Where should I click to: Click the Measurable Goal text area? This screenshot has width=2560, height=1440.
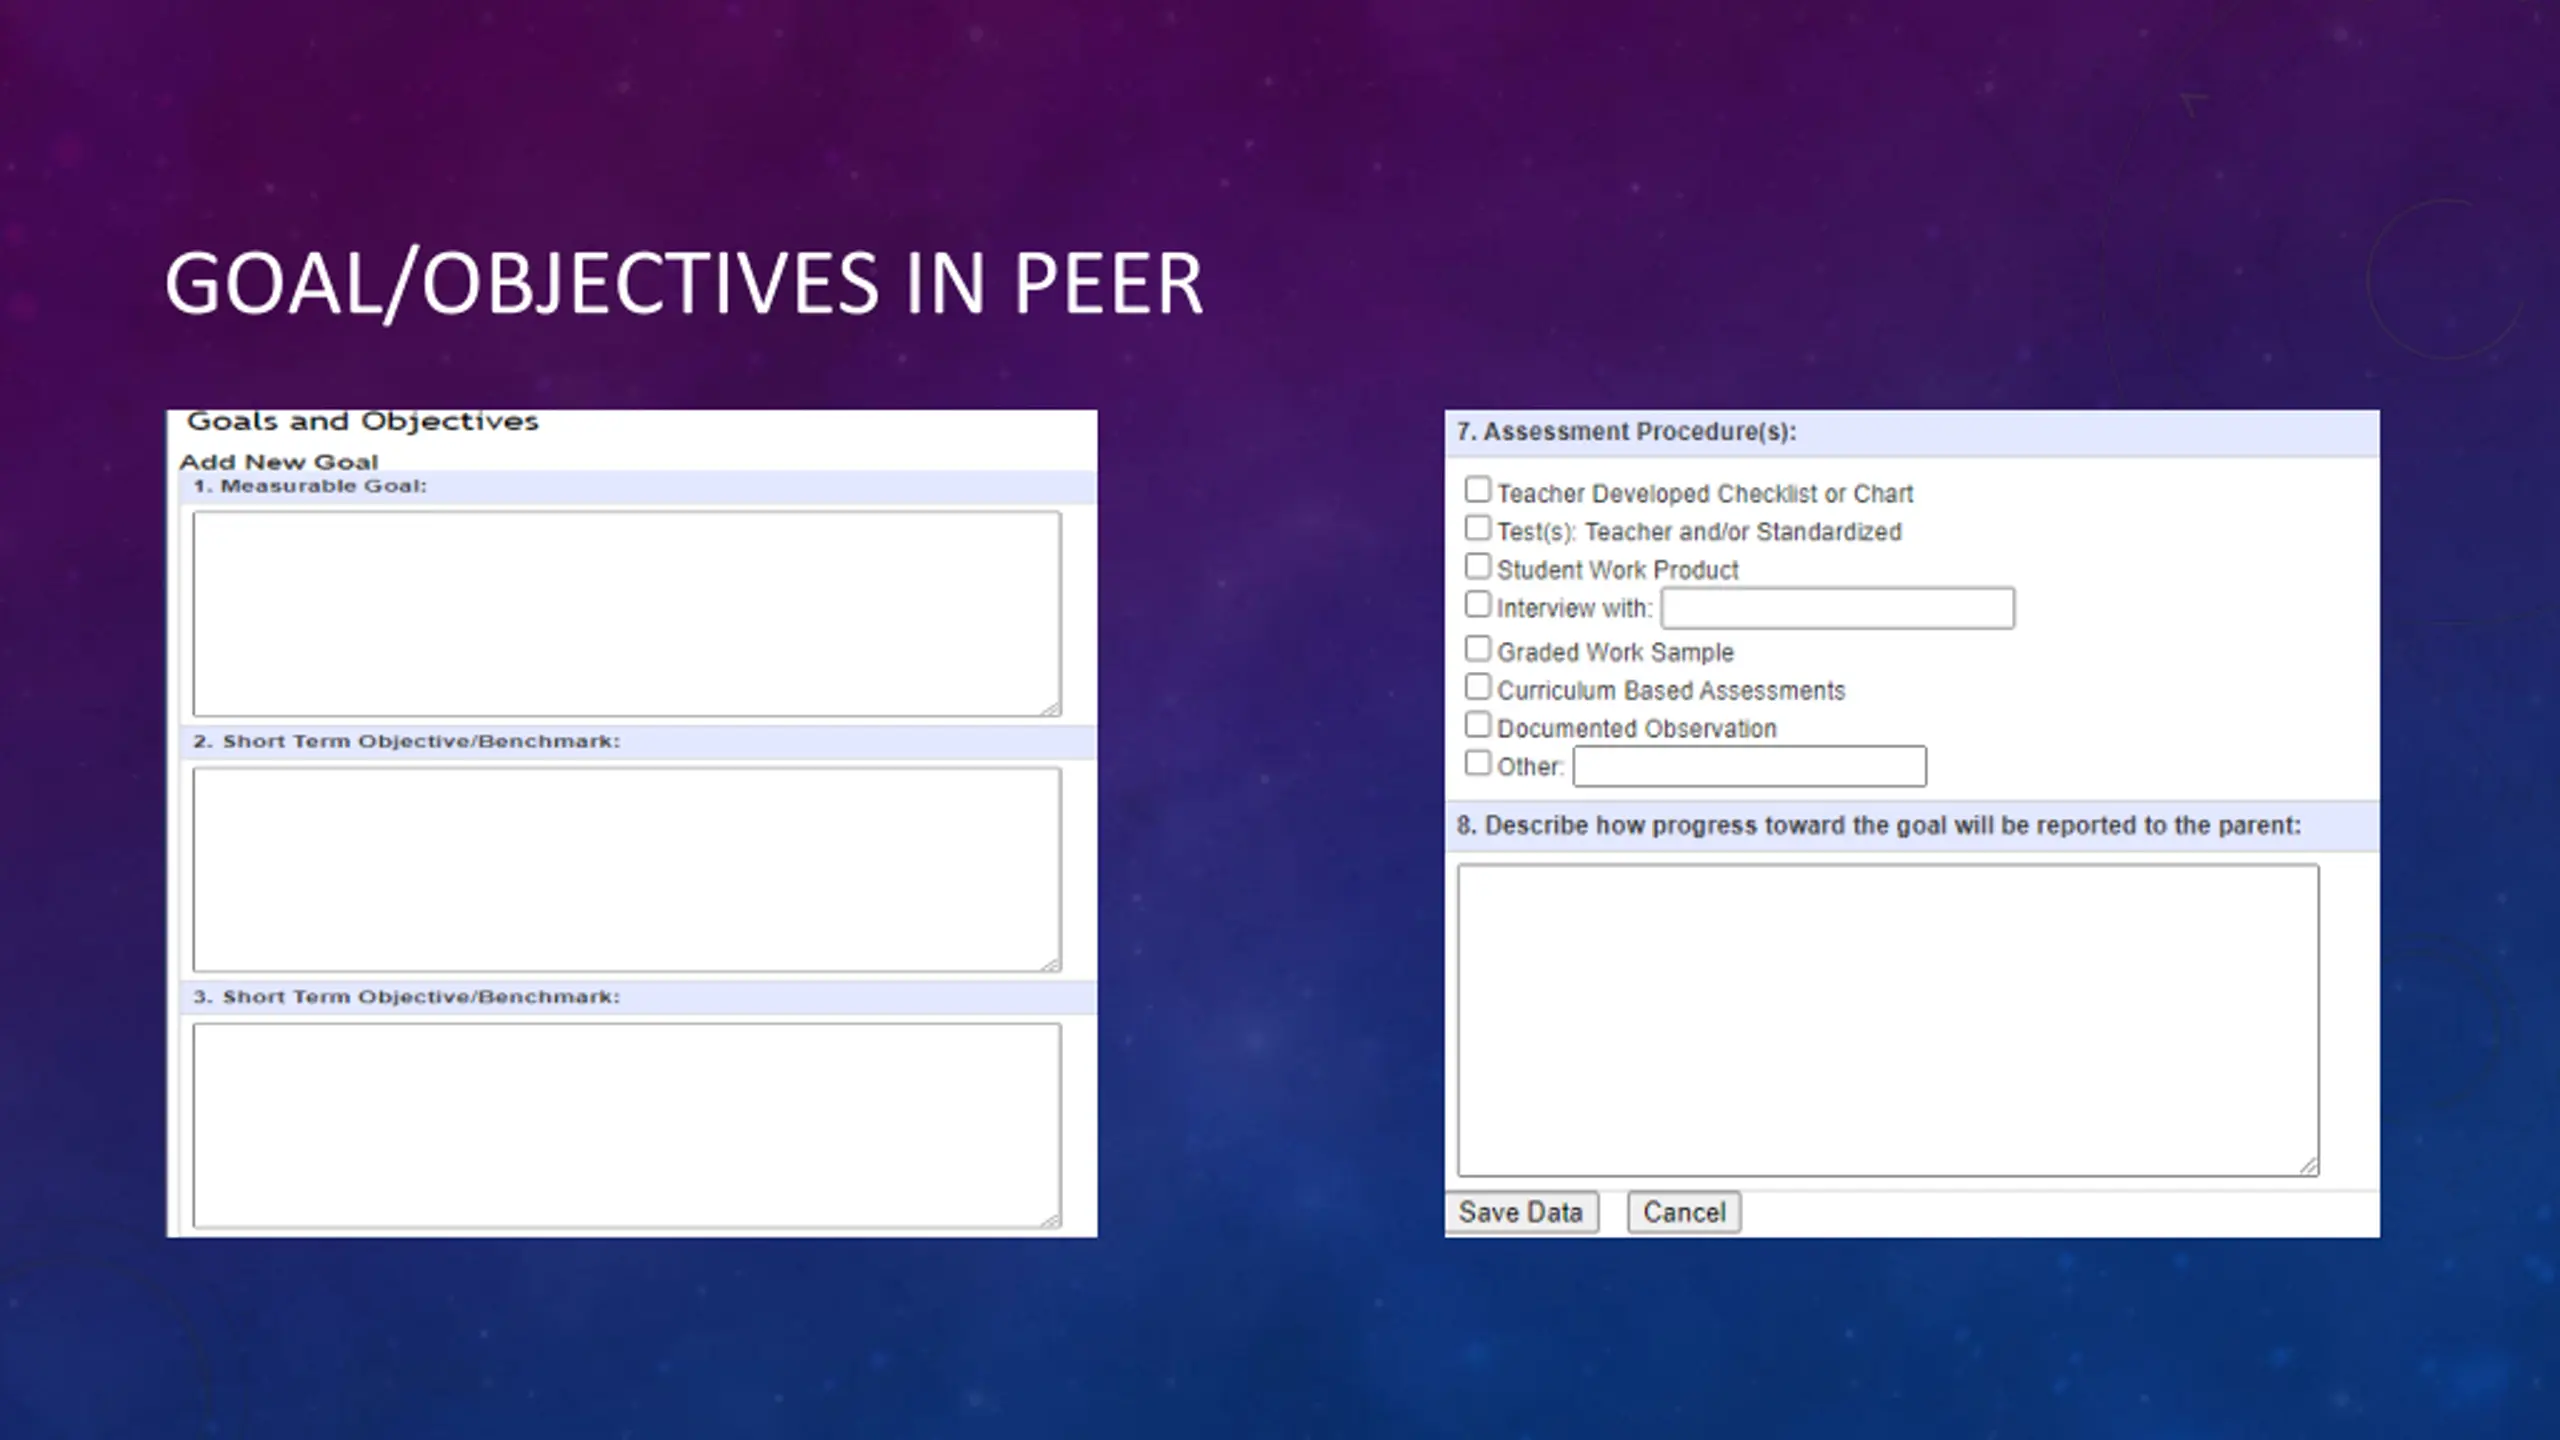point(627,614)
